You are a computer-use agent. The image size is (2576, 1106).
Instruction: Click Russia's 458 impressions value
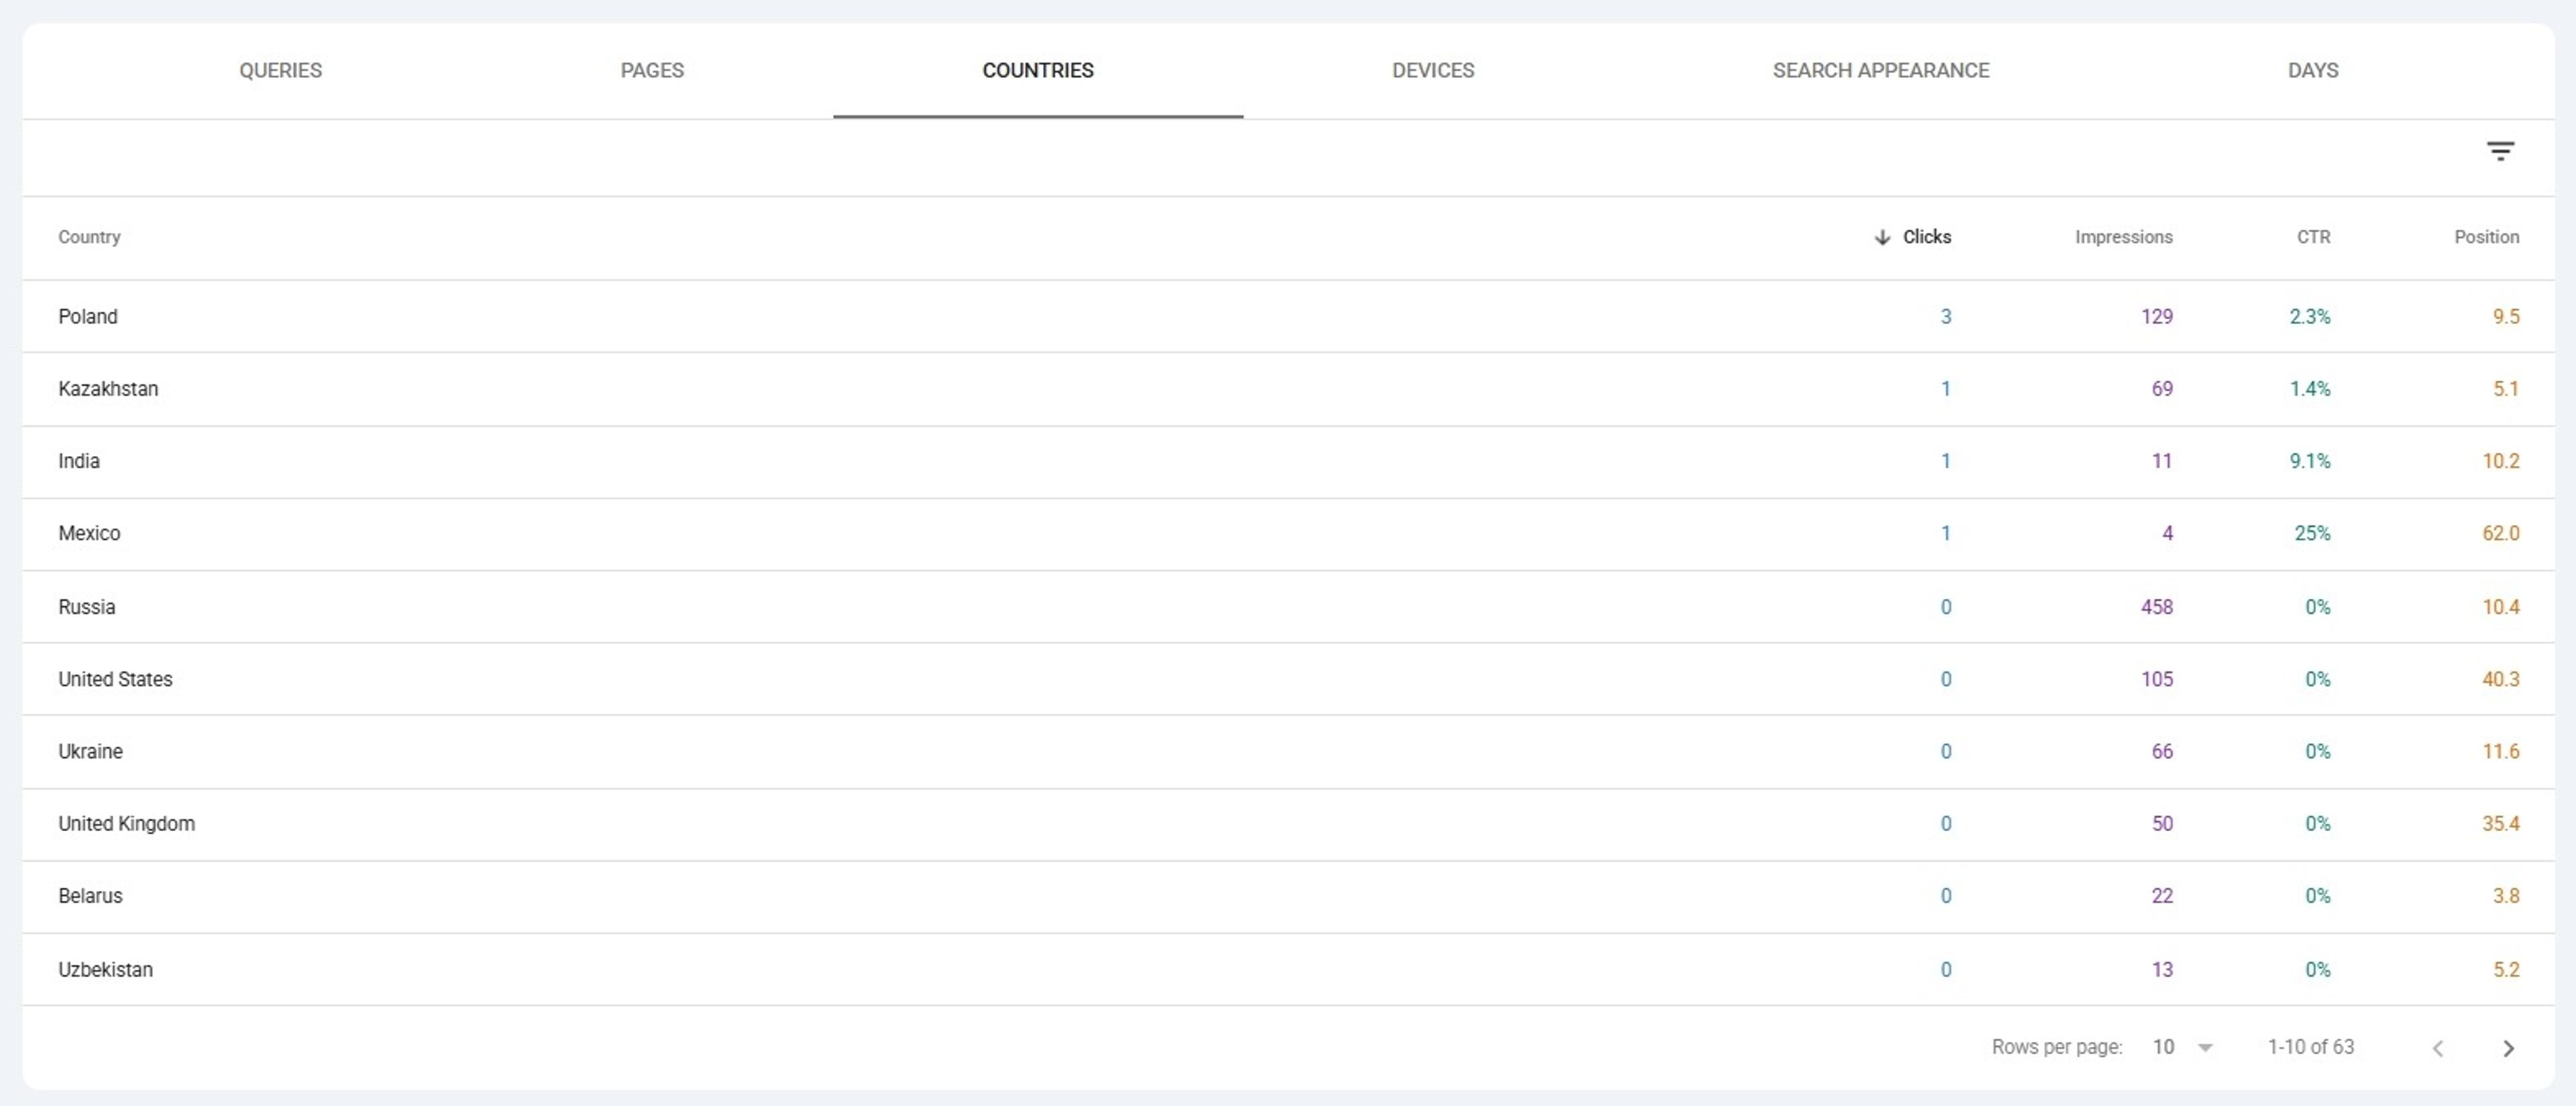[x=2156, y=607]
